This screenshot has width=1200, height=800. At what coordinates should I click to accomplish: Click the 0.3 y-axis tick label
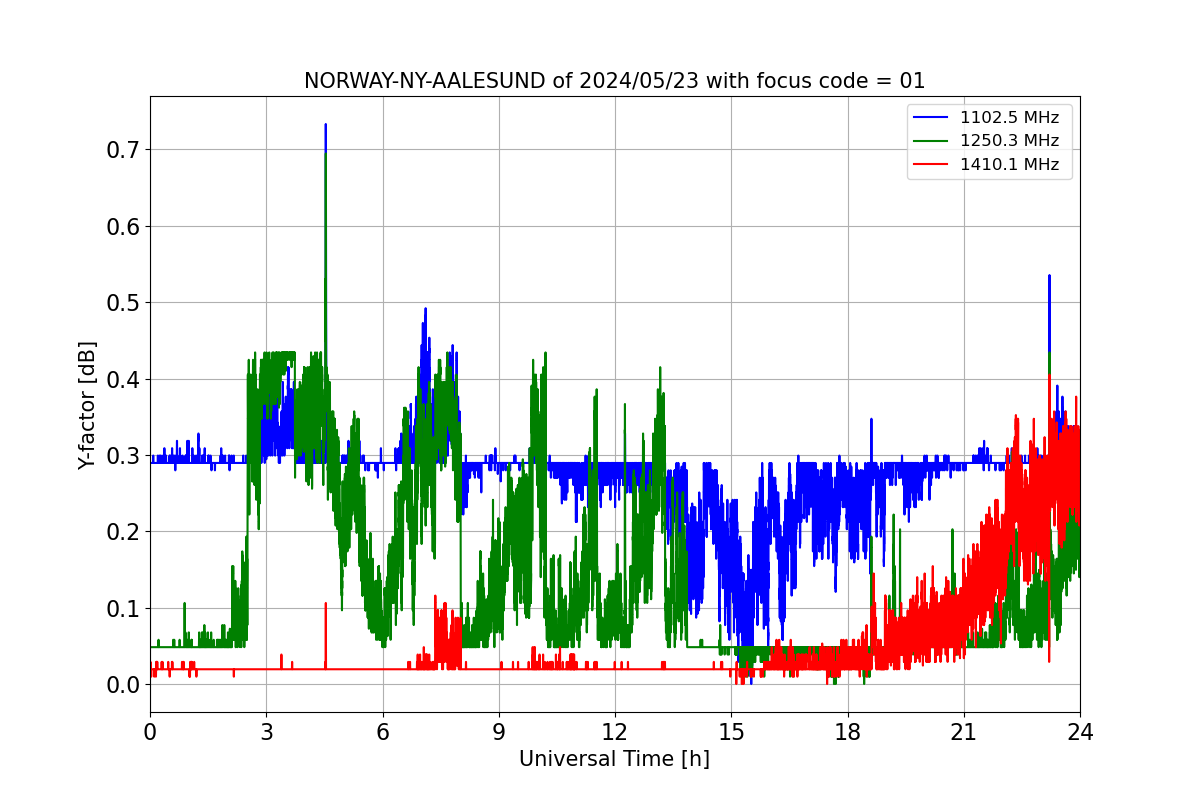[122, 456]
